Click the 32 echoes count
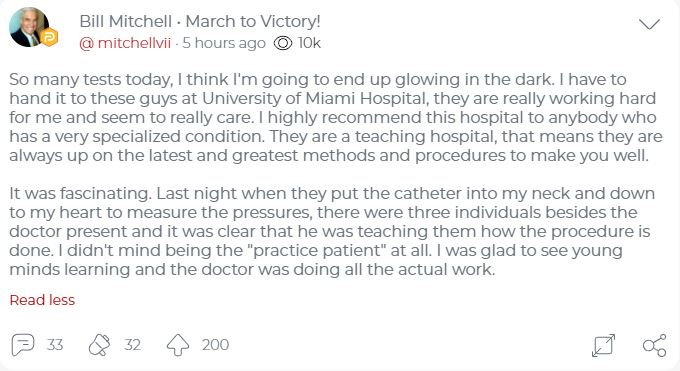 [x=132, y=345]
